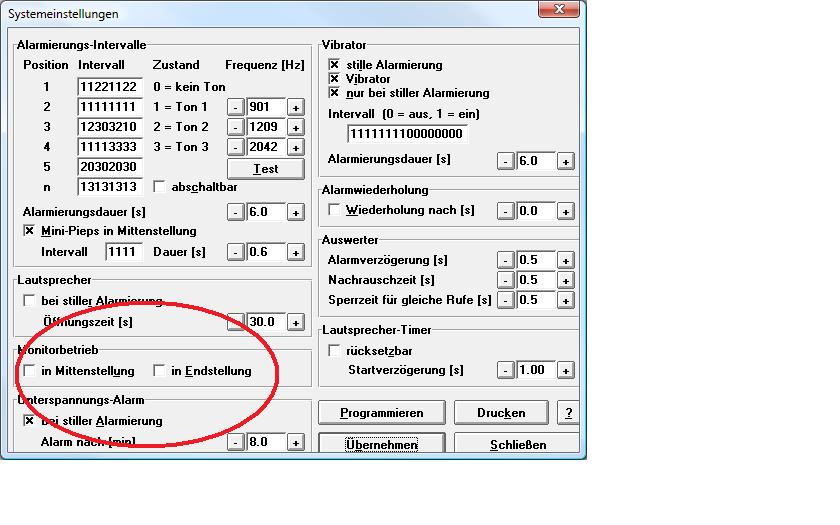
Task: Check the in Endstellung option
Action: 159,371
